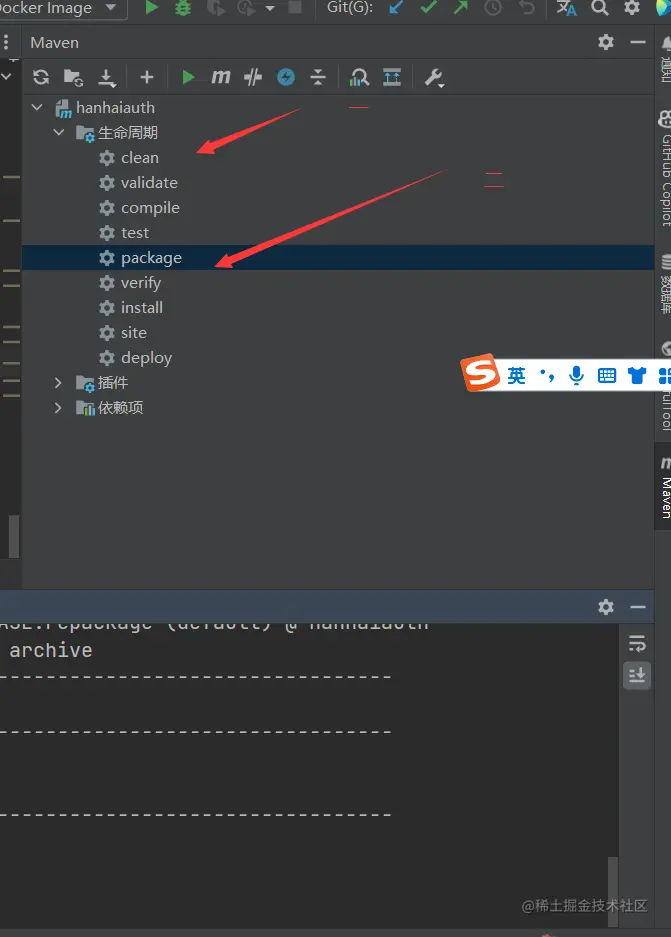
Task: Toggle the Sogou punctuation mode icon
Action: point(547,375)
